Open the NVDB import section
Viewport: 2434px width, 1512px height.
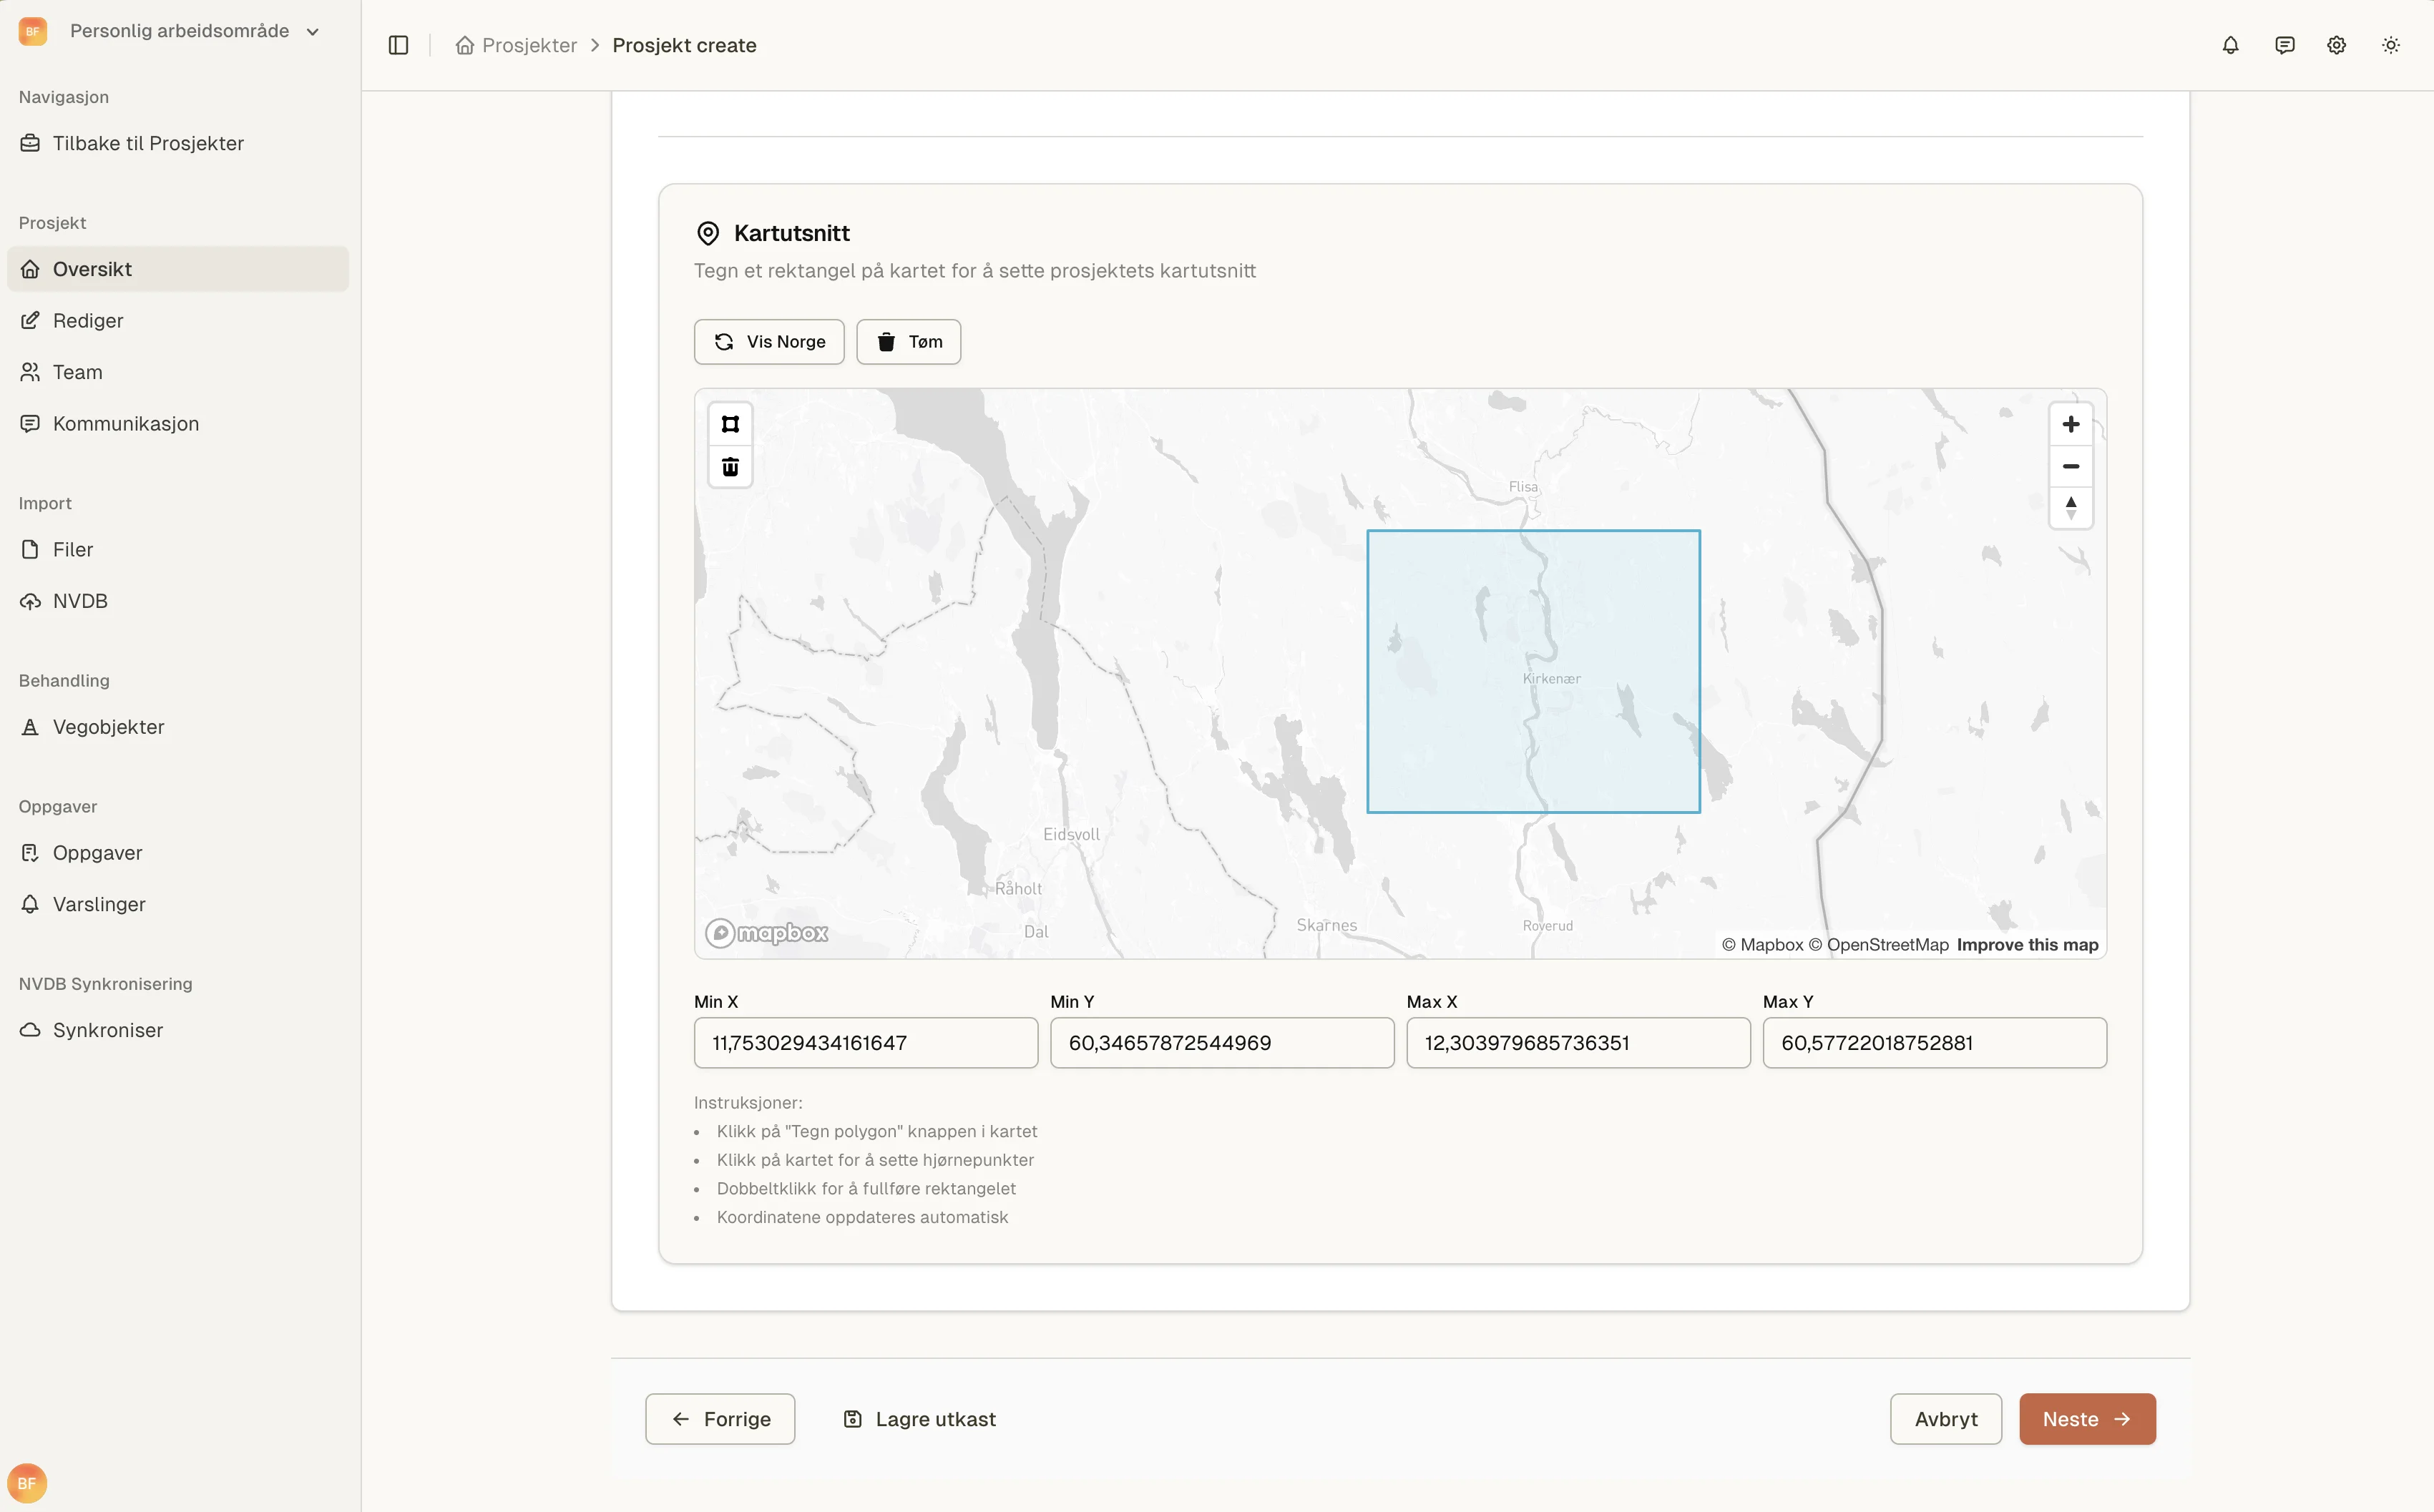click(80, 600)
